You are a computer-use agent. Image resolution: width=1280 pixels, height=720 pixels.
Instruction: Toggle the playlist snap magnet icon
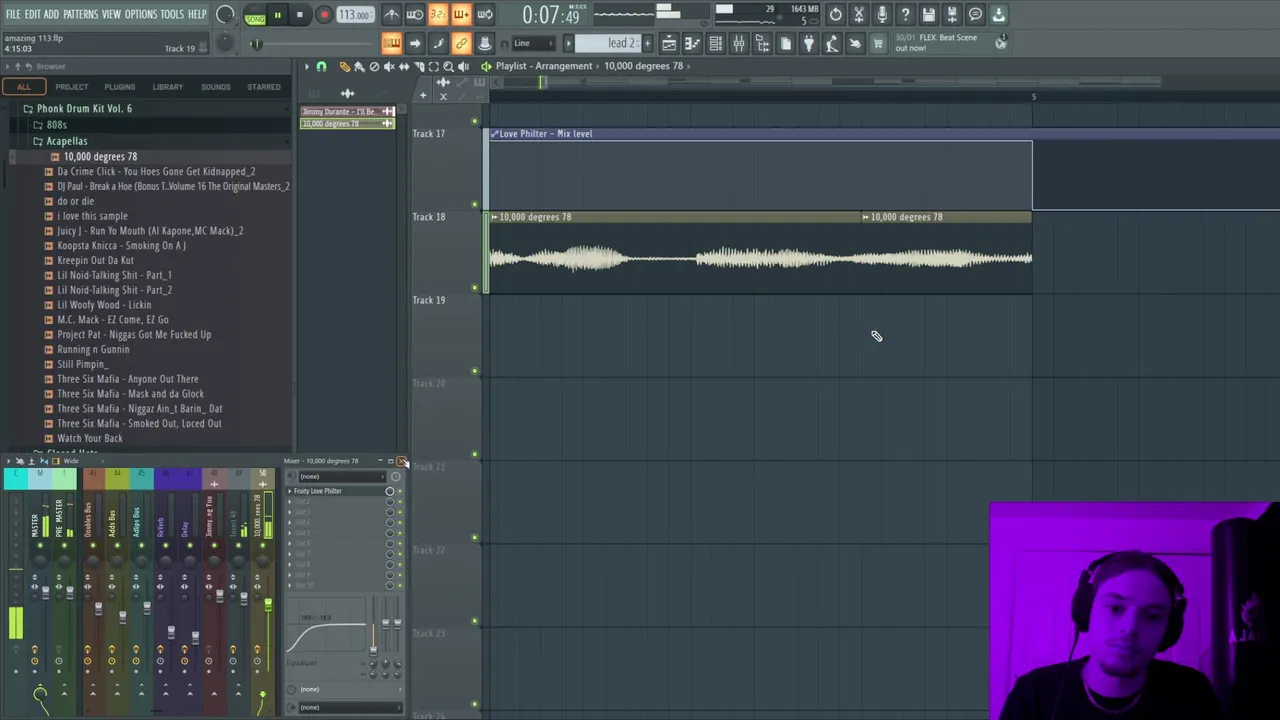(x=321, y=67)
